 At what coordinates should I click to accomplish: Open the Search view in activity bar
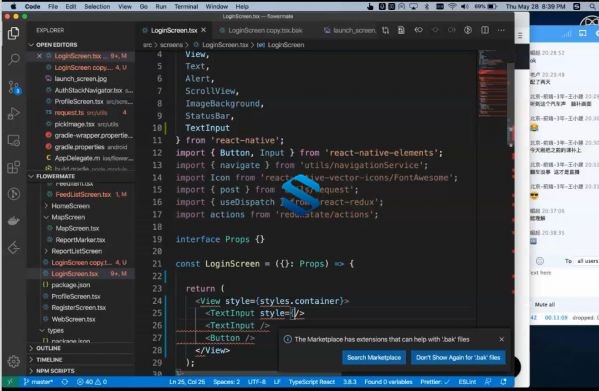[x=14, y=59]
